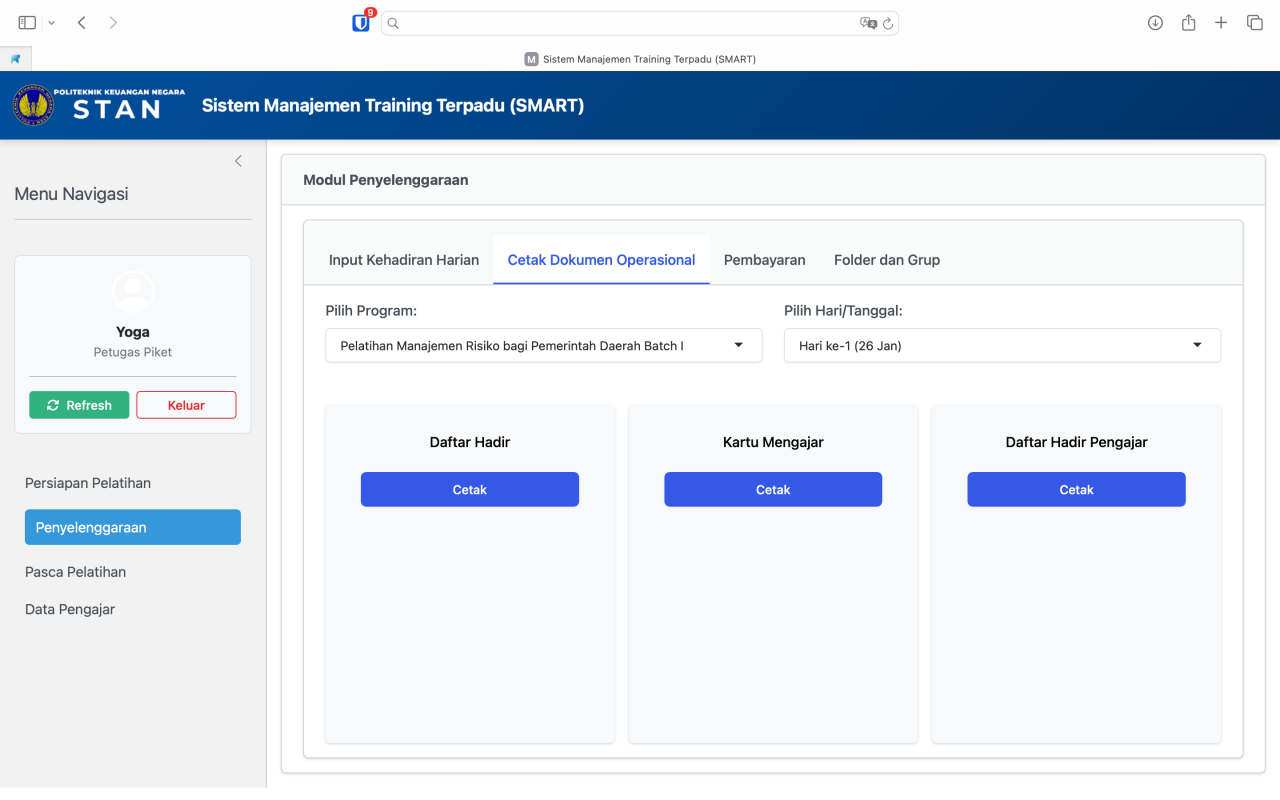Screen dimensions: 1280x800
Task: Open the Pembayaran tab
Action: coord(764,260)
